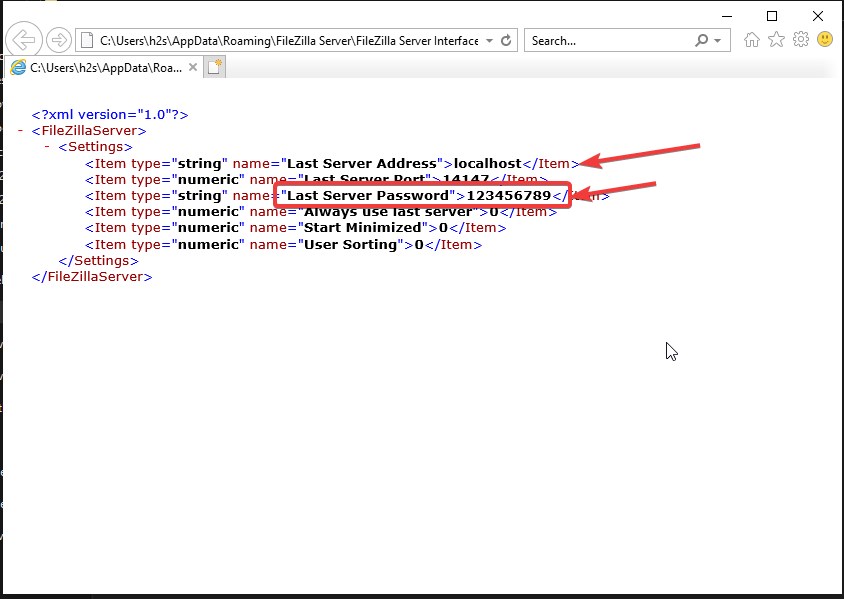
Task: Open Favorites with the star icon
Action: click(775, 39)
